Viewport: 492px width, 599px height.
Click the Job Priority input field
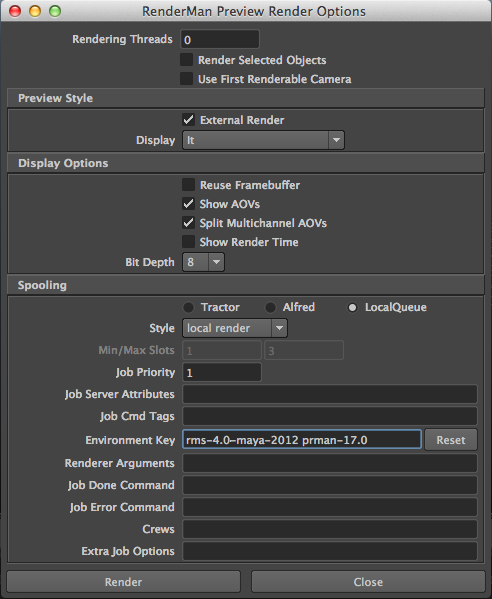[222, 372]
